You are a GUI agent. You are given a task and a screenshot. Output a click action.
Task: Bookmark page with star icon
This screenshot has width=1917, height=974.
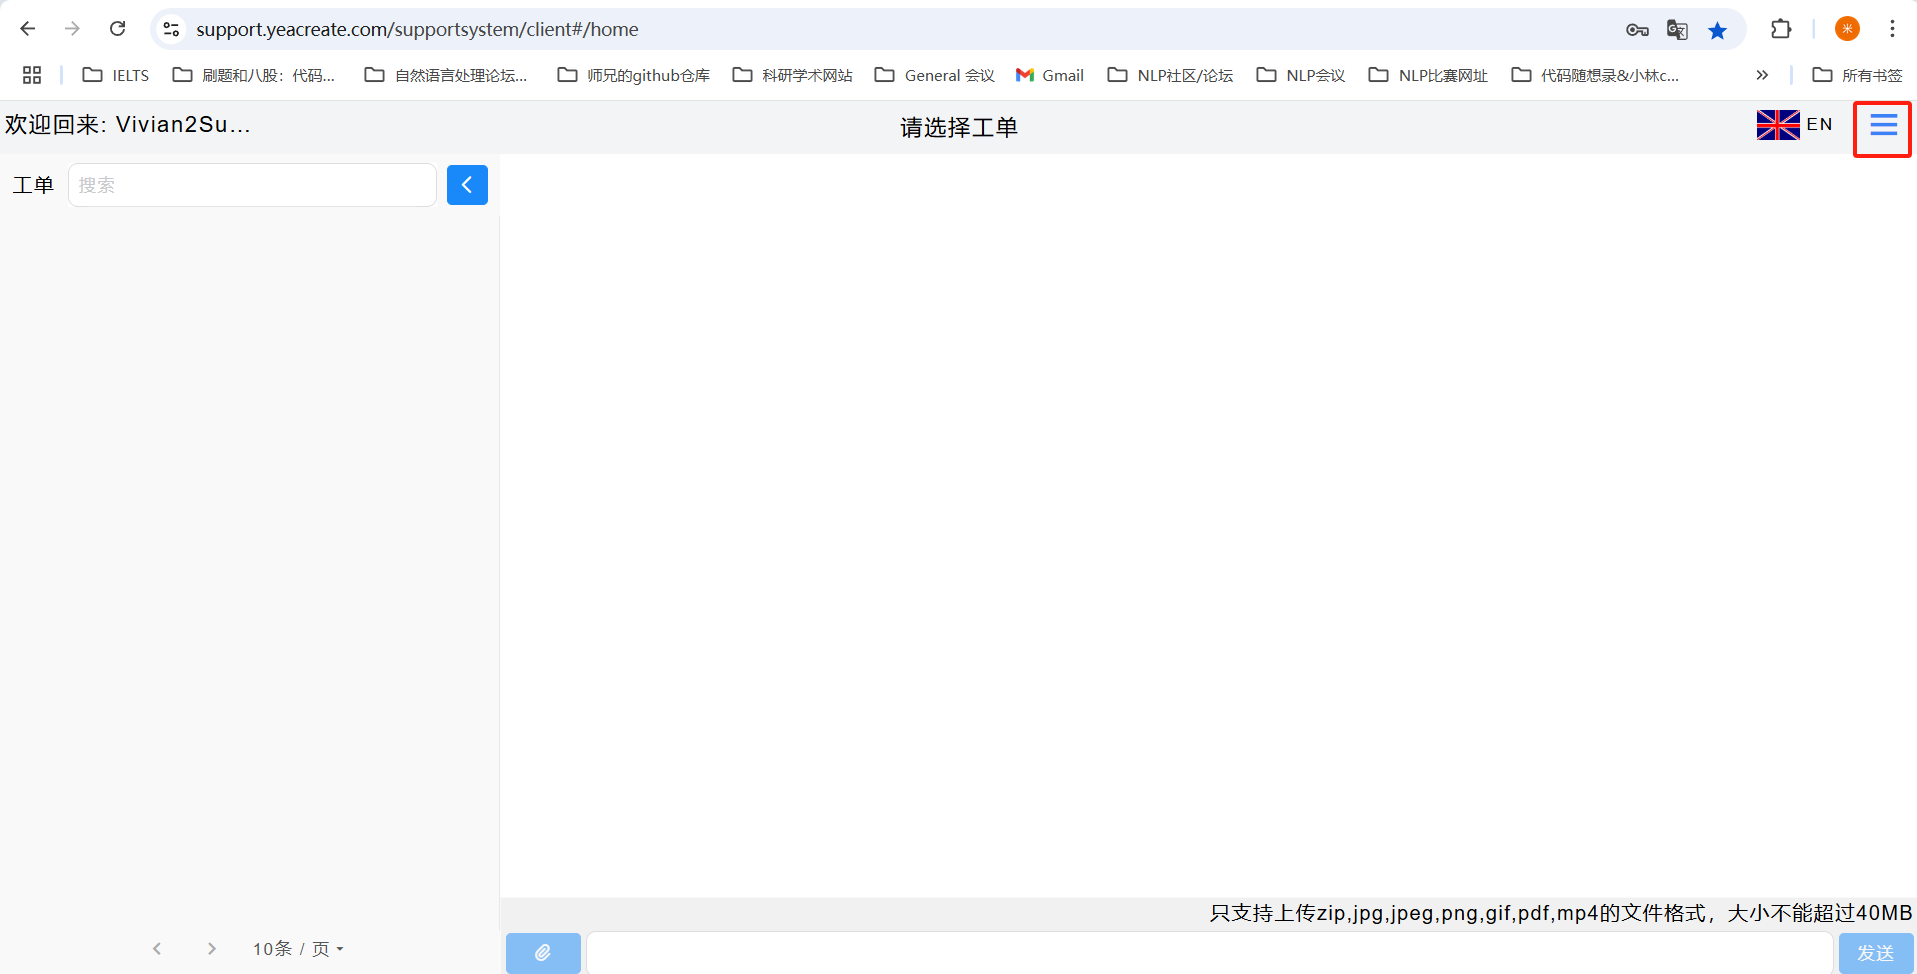[x=1717, y=30]
